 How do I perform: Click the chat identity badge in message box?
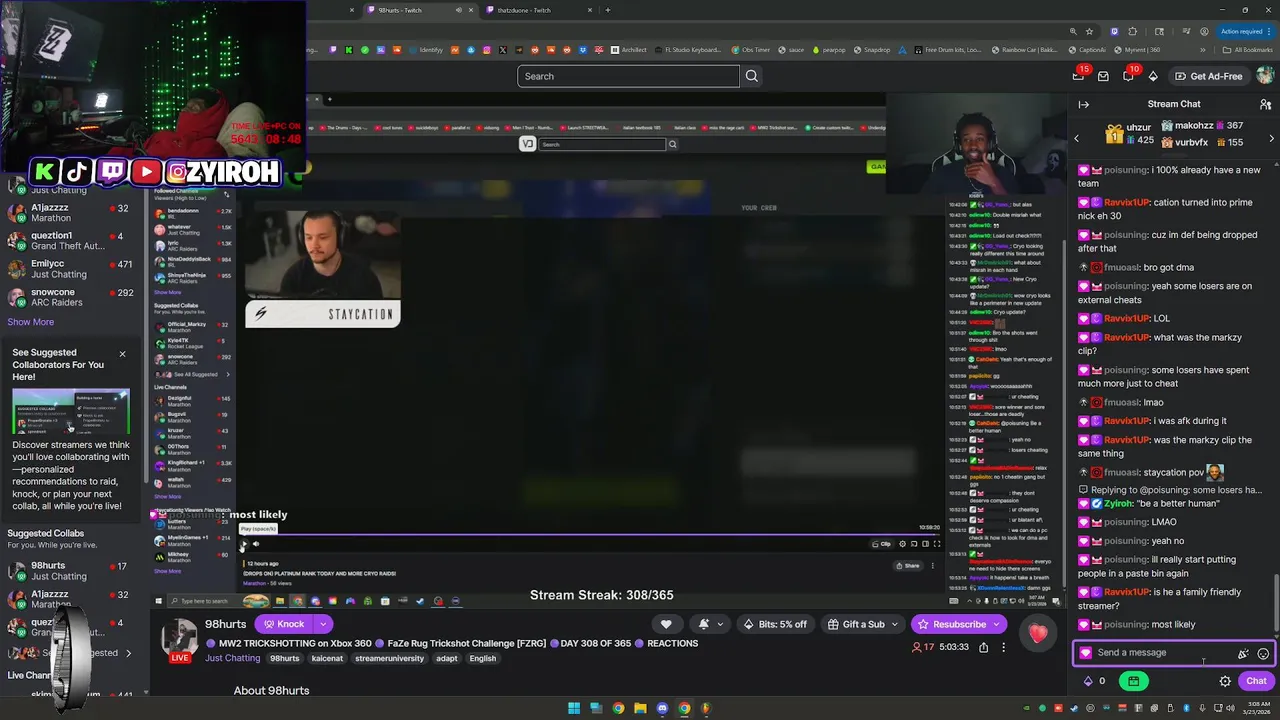(x=1086, y=653)
